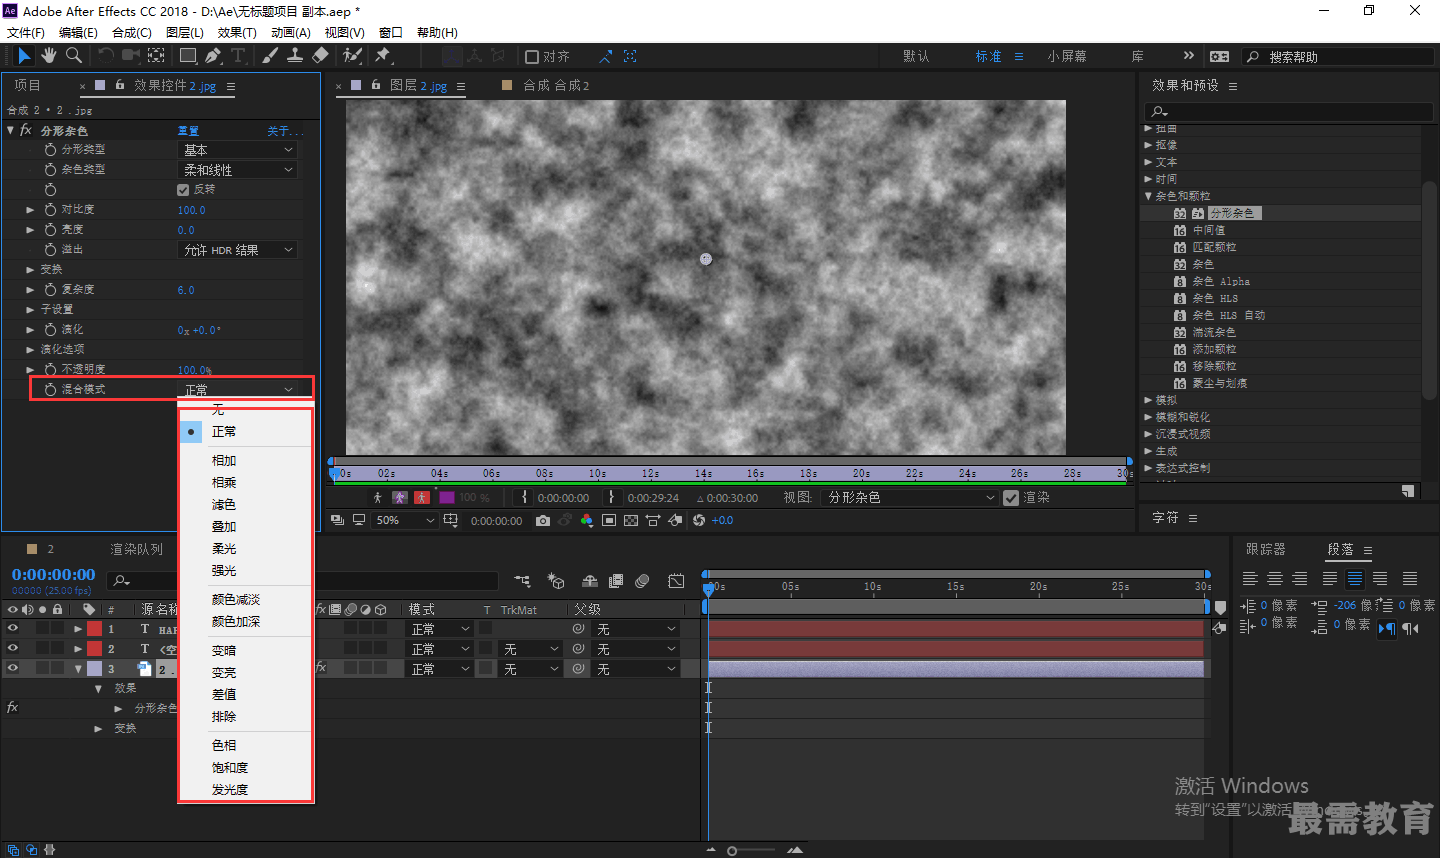1440x858 pixels.
Task: Choose 相加 blending mode from list
Action: [224, 461]
